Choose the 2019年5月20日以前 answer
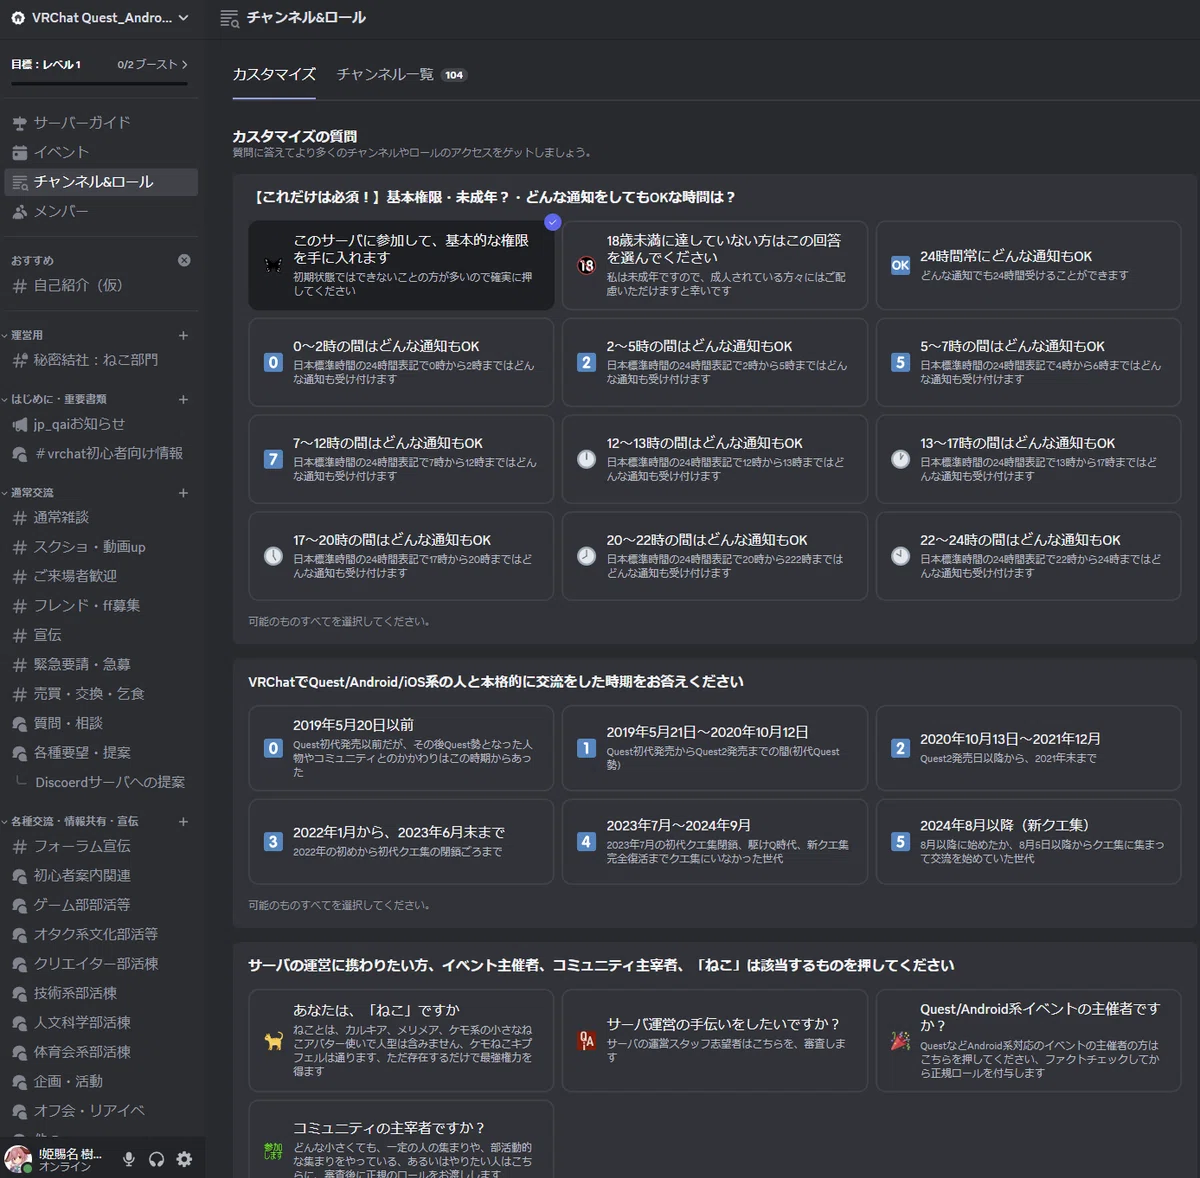Screen dimensions: 1200x1178 tap(401, 748)
